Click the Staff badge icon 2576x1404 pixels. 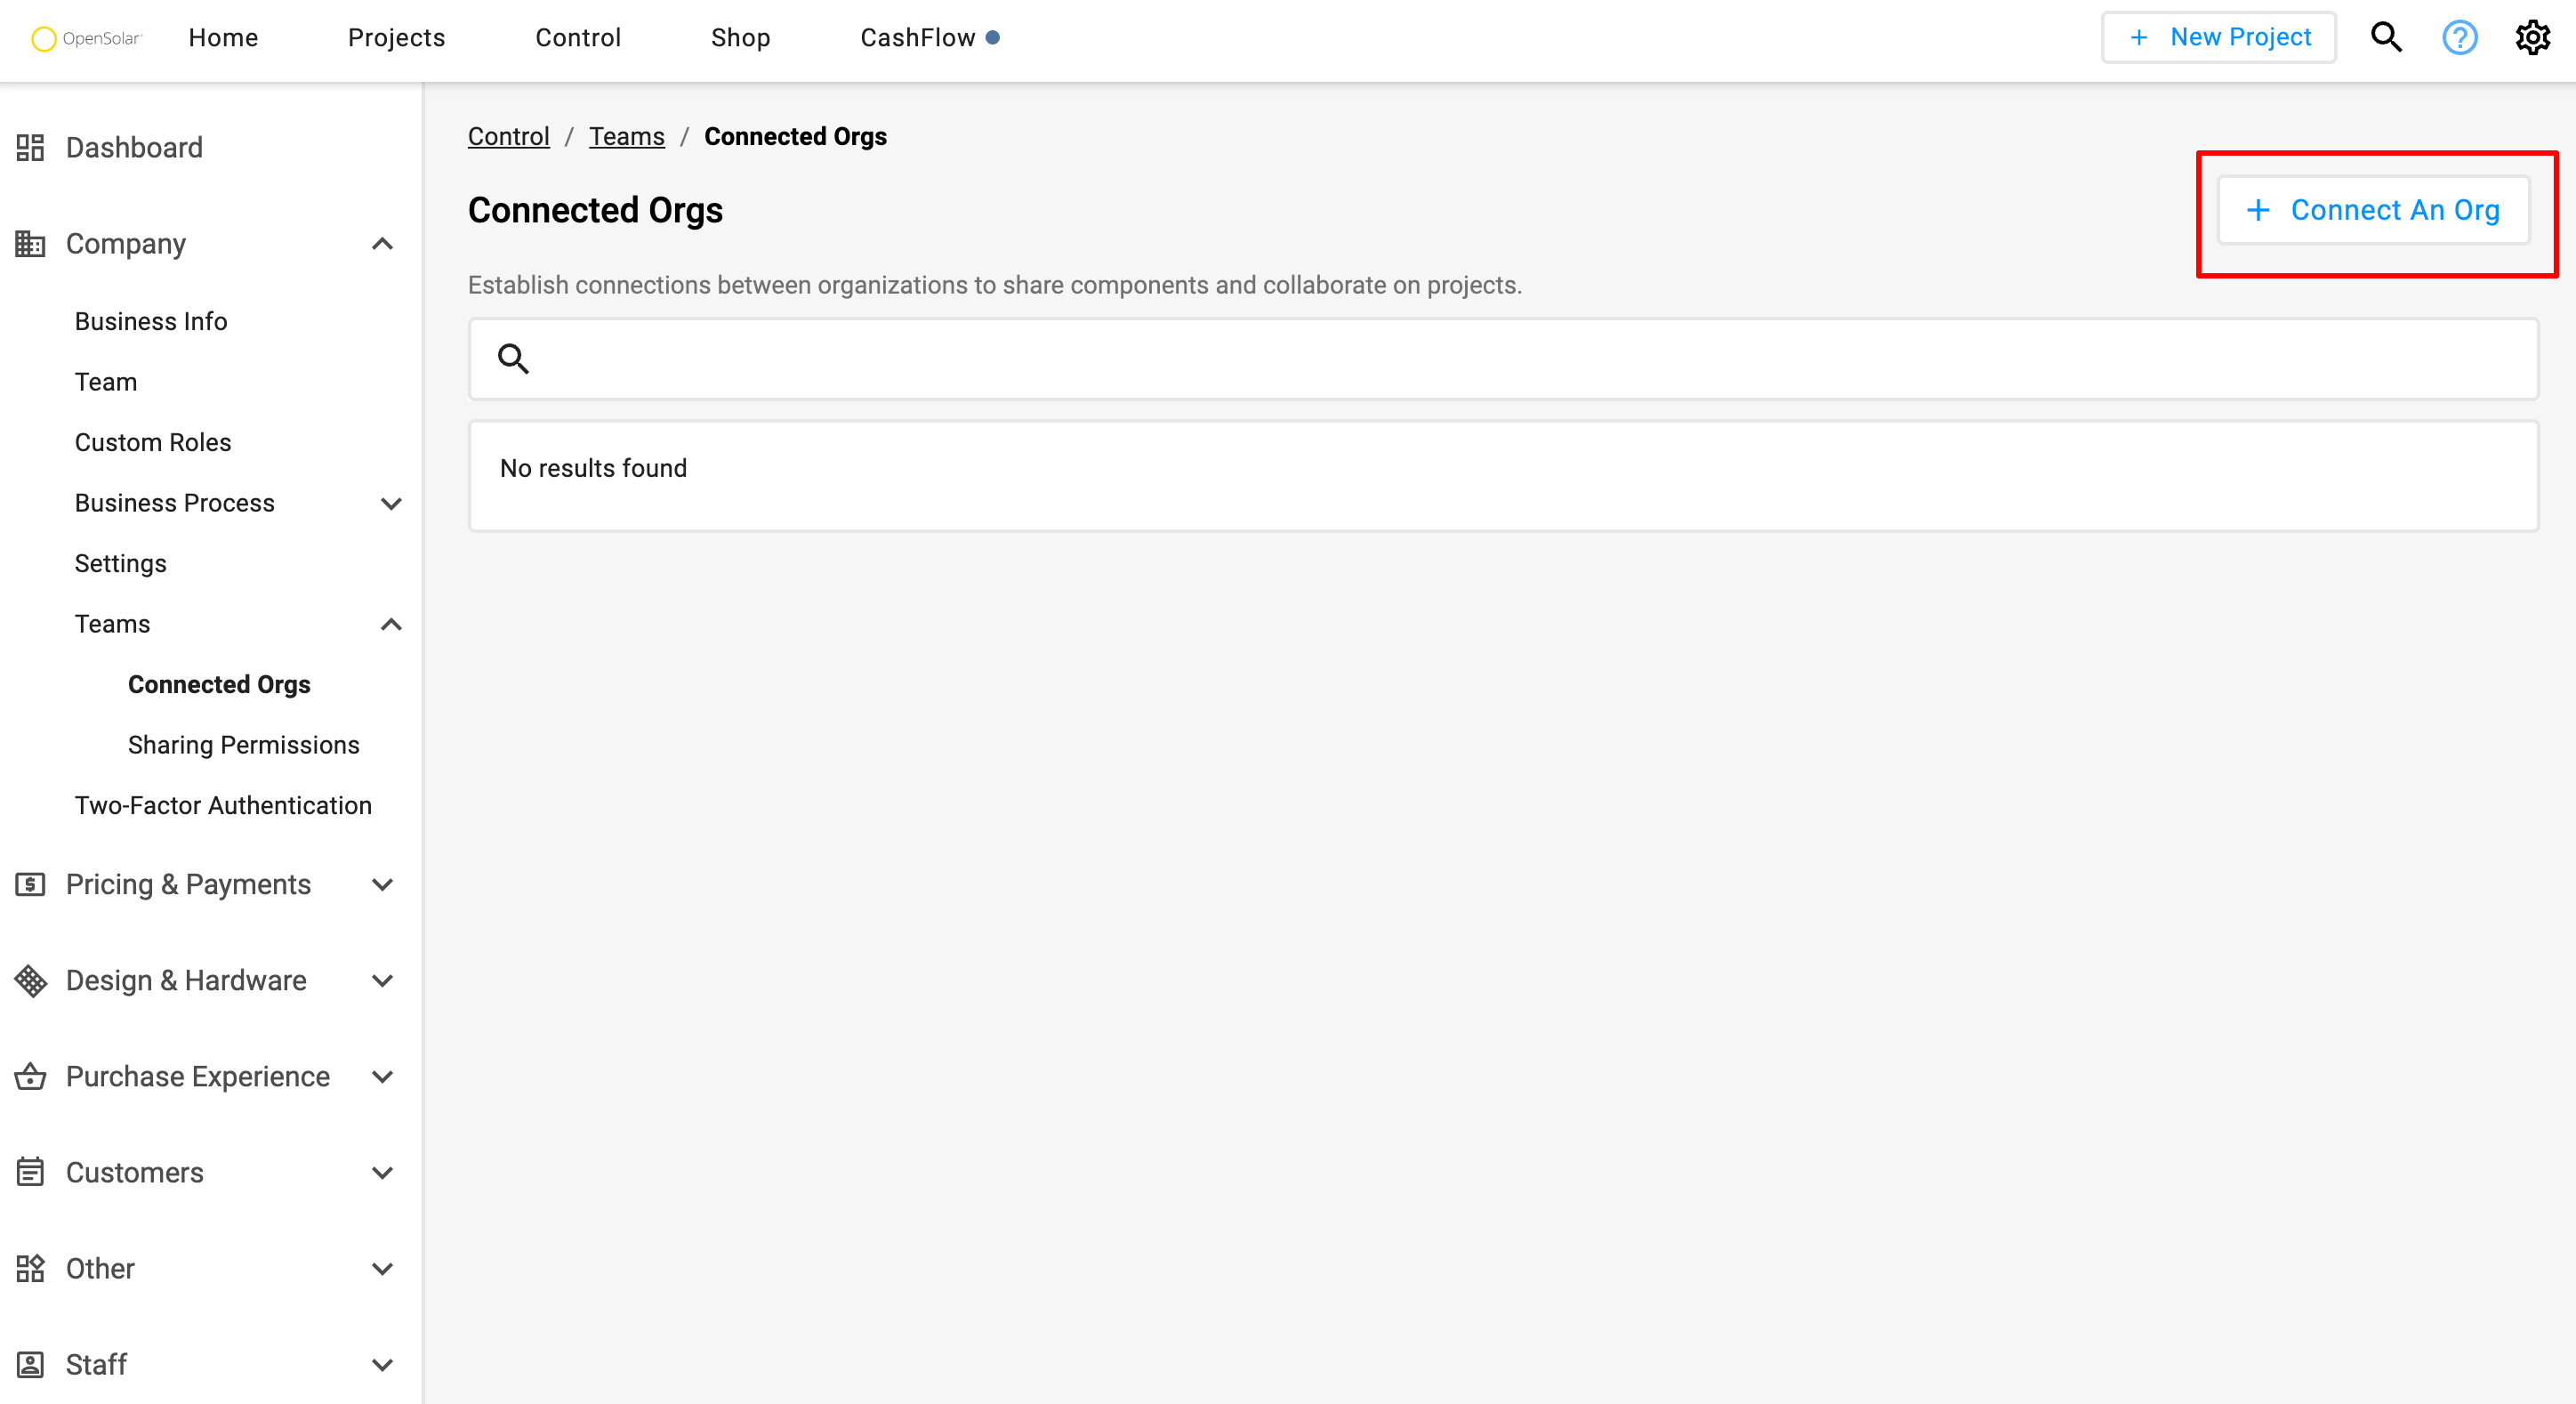(x=30, y=1364)
